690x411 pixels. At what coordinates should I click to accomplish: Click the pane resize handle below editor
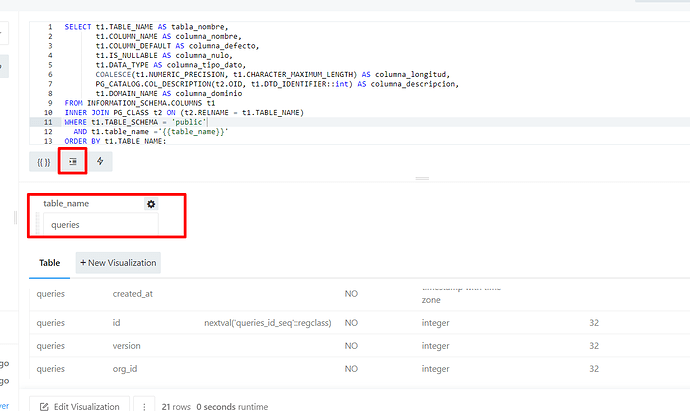click(422, 178)
